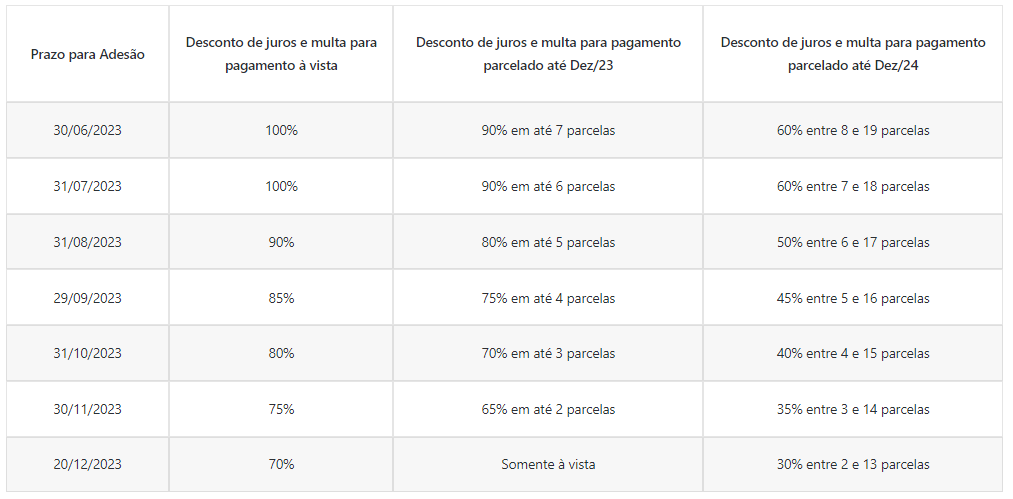This screenshot has width=1013, height=499.
Task: Click '30% entre 2 e 13 parcelas' cell
Action: (853, 465)
